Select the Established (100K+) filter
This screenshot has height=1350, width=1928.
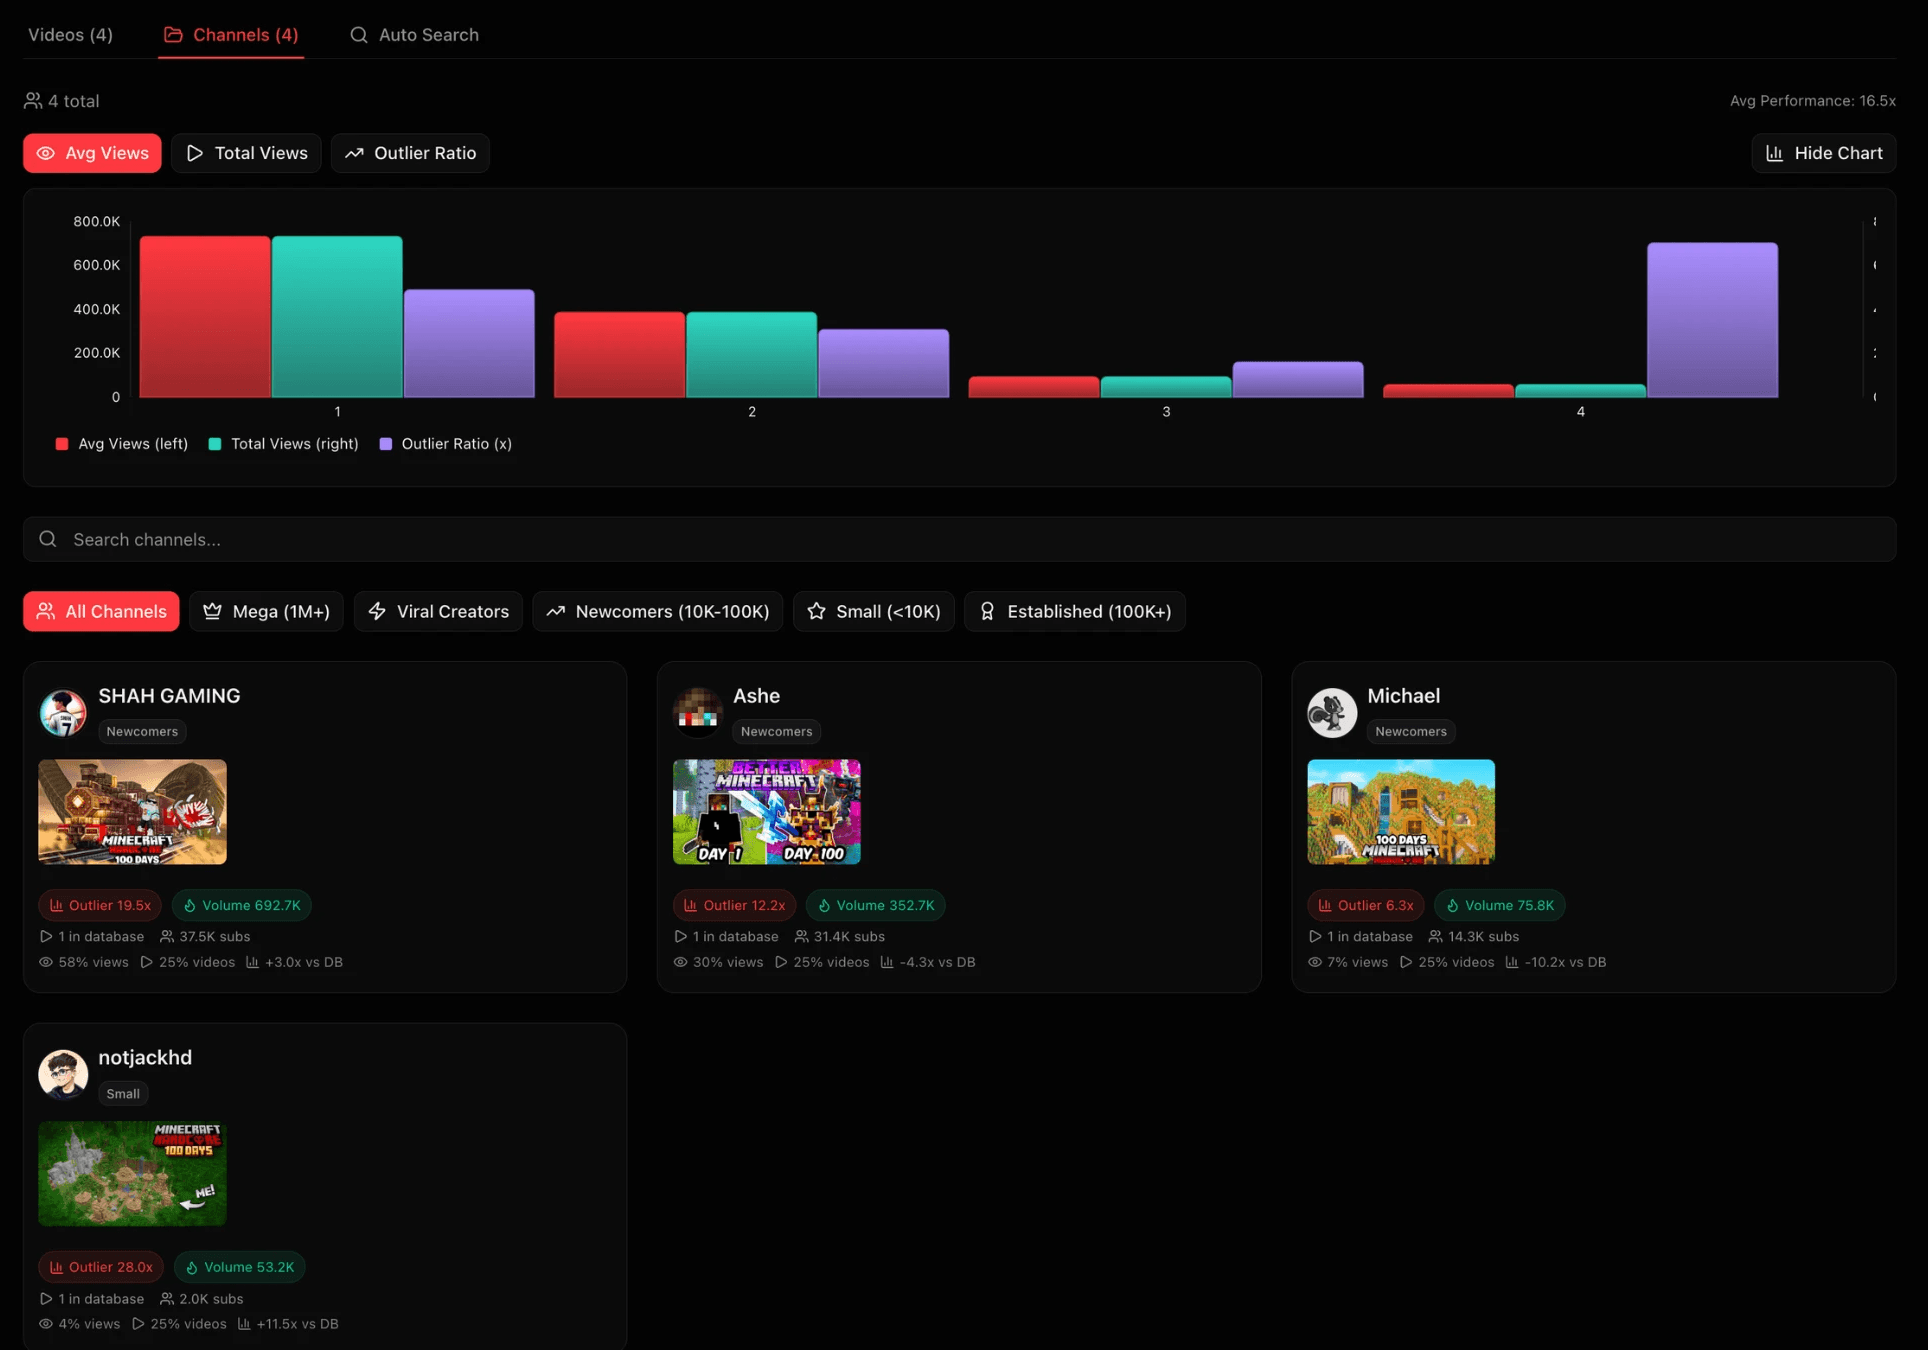click(1074, 611)
